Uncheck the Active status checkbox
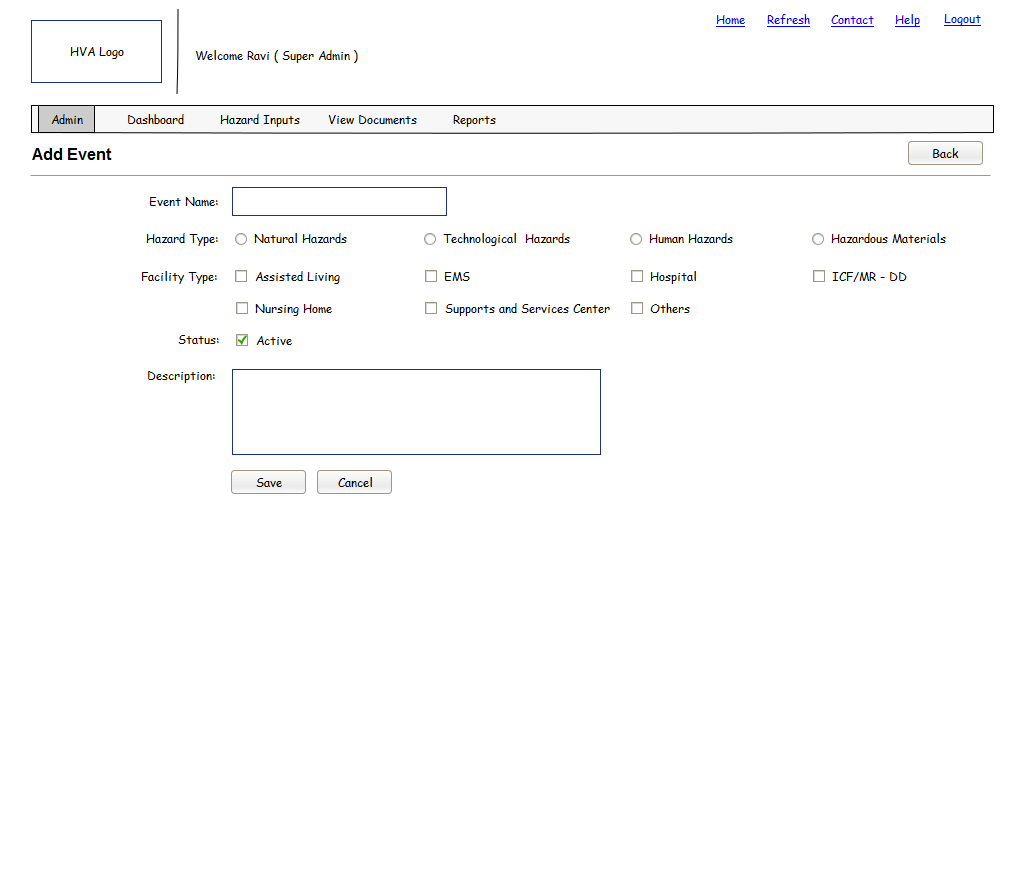Viewport: 1024px width, 874px height. point(242,341)
